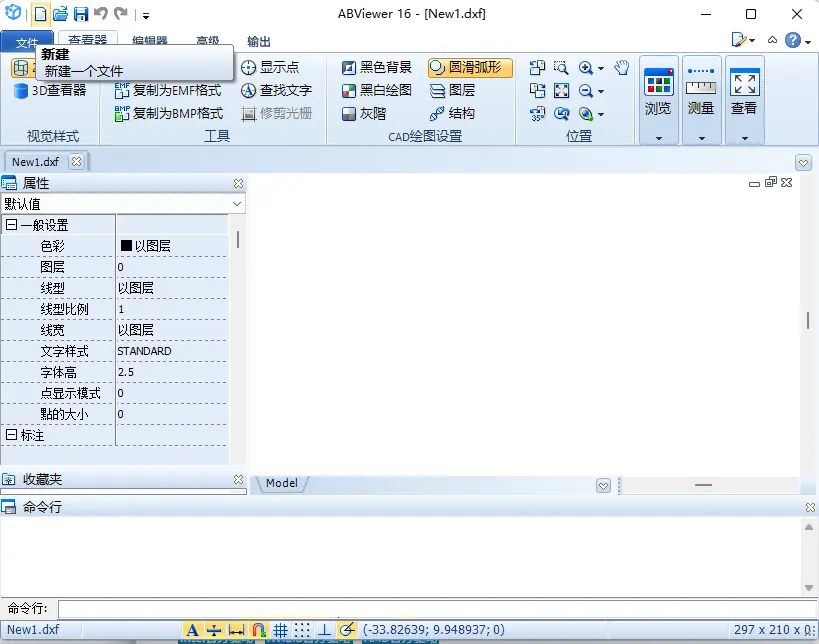Open the layout tabs dropdown arrow
Image resolution: width=819 pixels, height=644 pixels.
(603, 486)
